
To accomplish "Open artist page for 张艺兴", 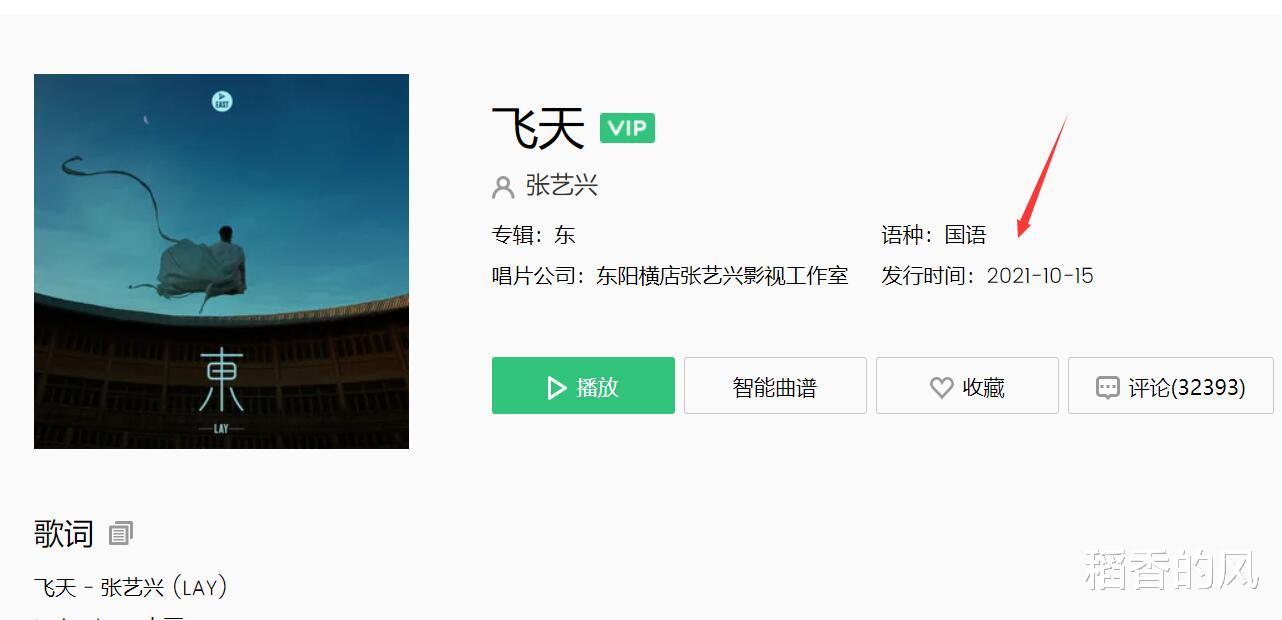I will coord(562,186).
